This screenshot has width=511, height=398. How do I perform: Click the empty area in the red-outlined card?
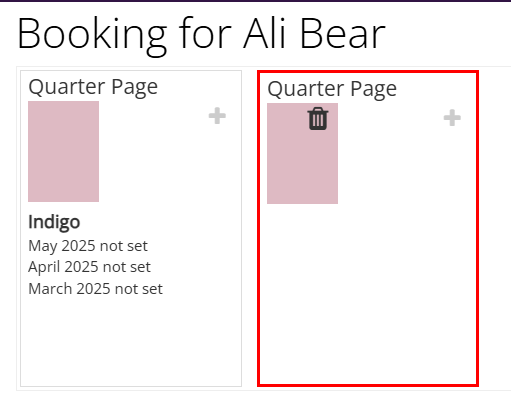(x=368, y=293)
